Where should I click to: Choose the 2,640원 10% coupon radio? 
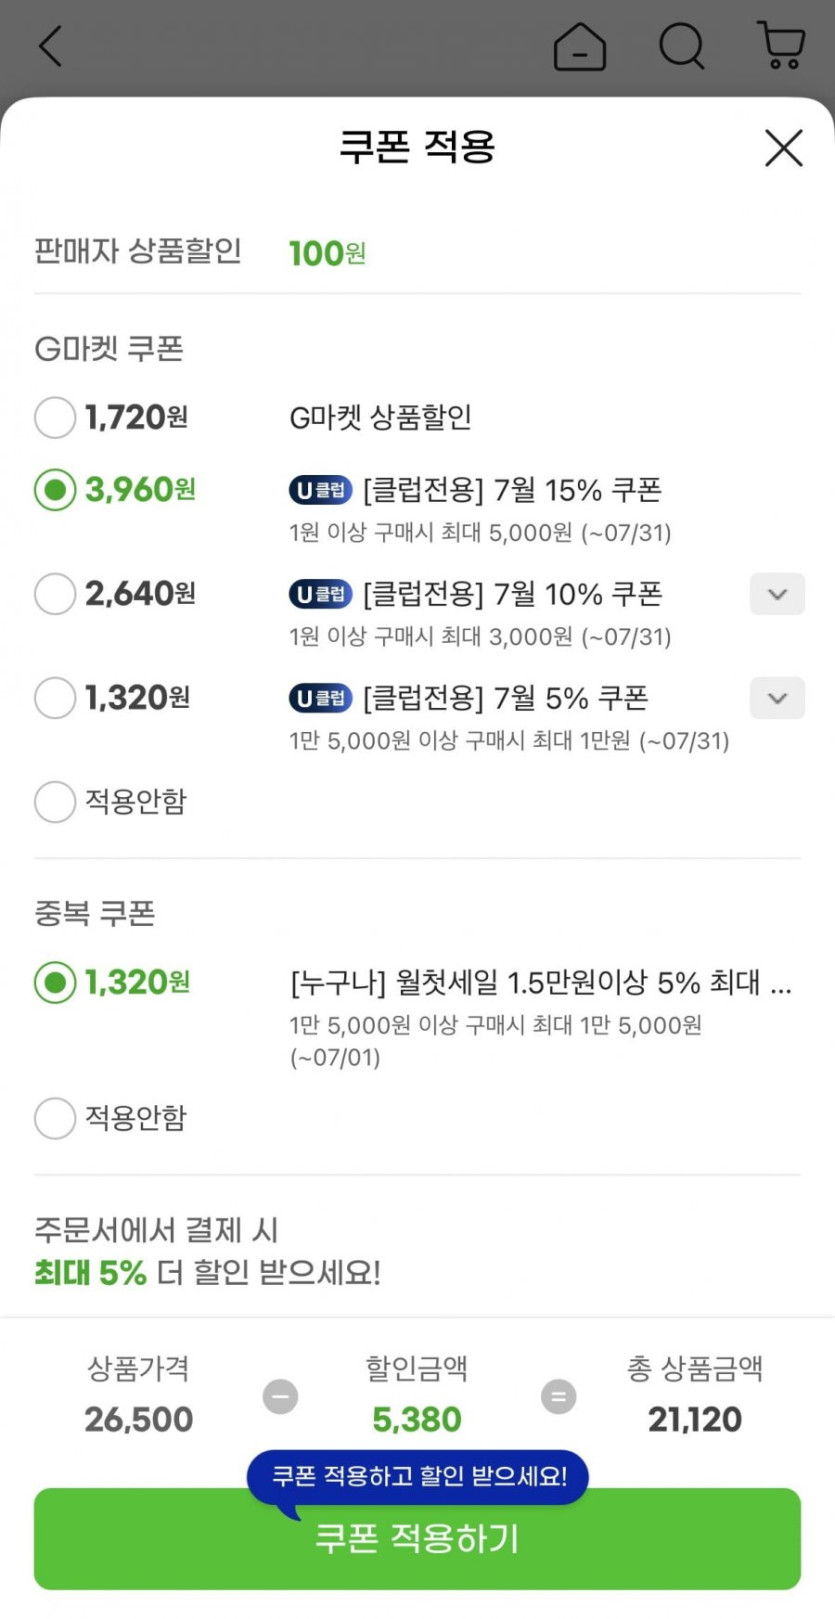point(55,594)
